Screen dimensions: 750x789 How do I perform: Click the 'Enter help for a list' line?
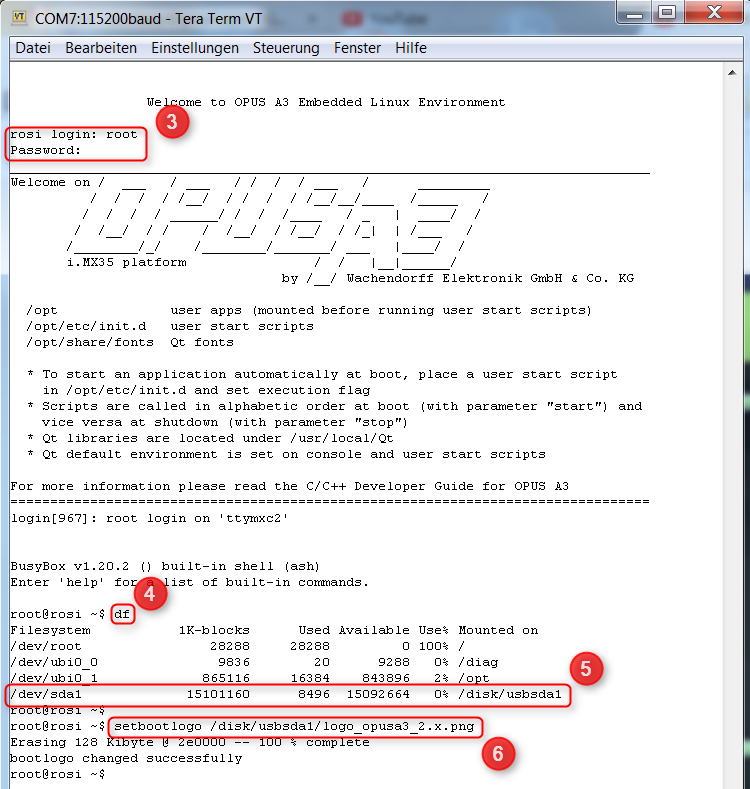click(189, 583)
